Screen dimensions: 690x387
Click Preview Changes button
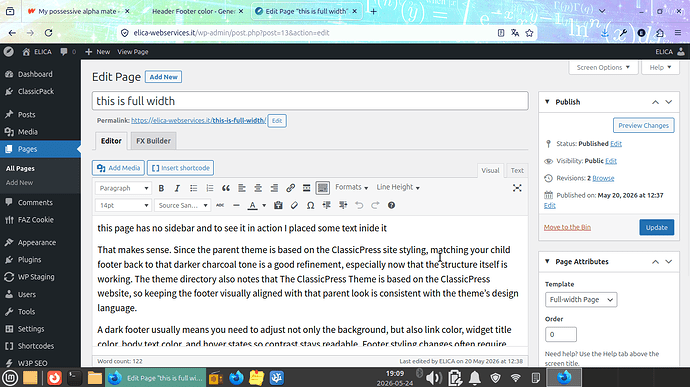(x=643, y=125)
